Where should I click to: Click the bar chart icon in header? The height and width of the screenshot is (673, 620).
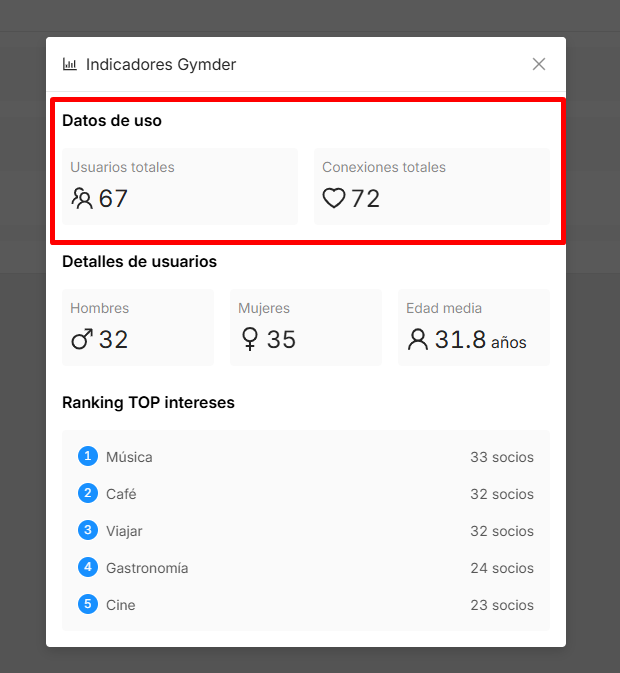(x=70, y=65)
